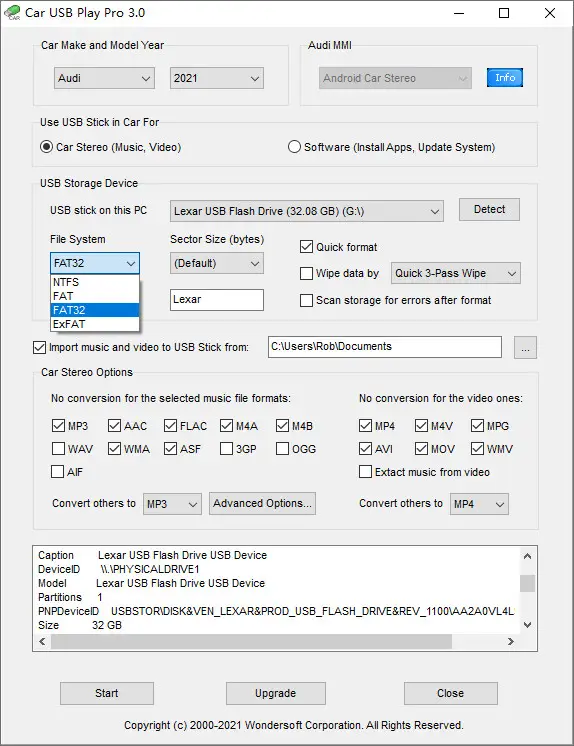Click the scroll up arrow in device info box
The width and height of the screenshot is (574, 746).
pyautogui.click(x=527, y=556)
